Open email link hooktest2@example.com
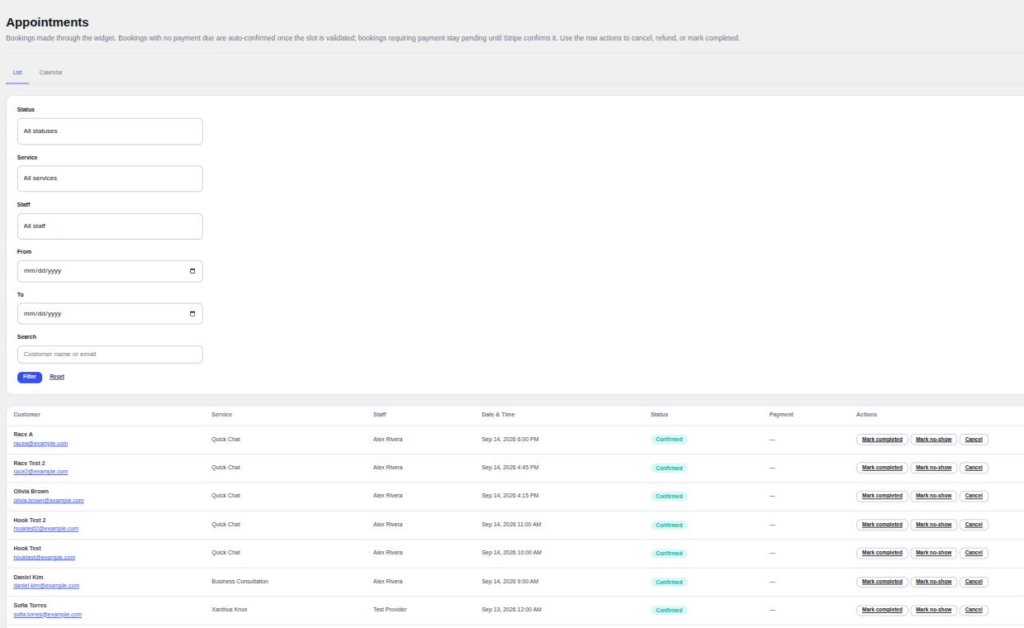 tap(46, 529)
